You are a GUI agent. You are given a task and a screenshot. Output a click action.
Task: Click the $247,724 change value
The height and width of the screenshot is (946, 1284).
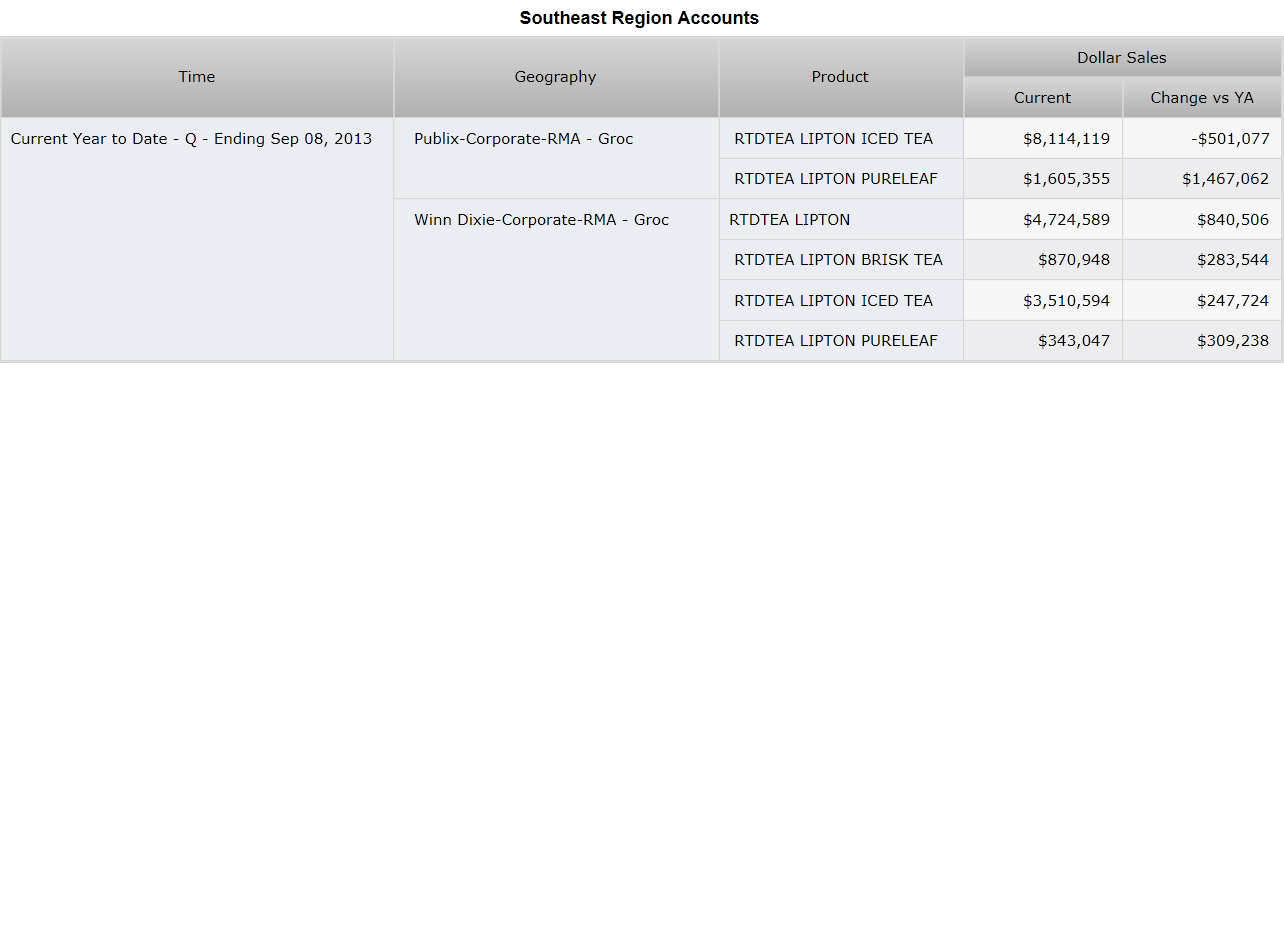click(1202, 300)
